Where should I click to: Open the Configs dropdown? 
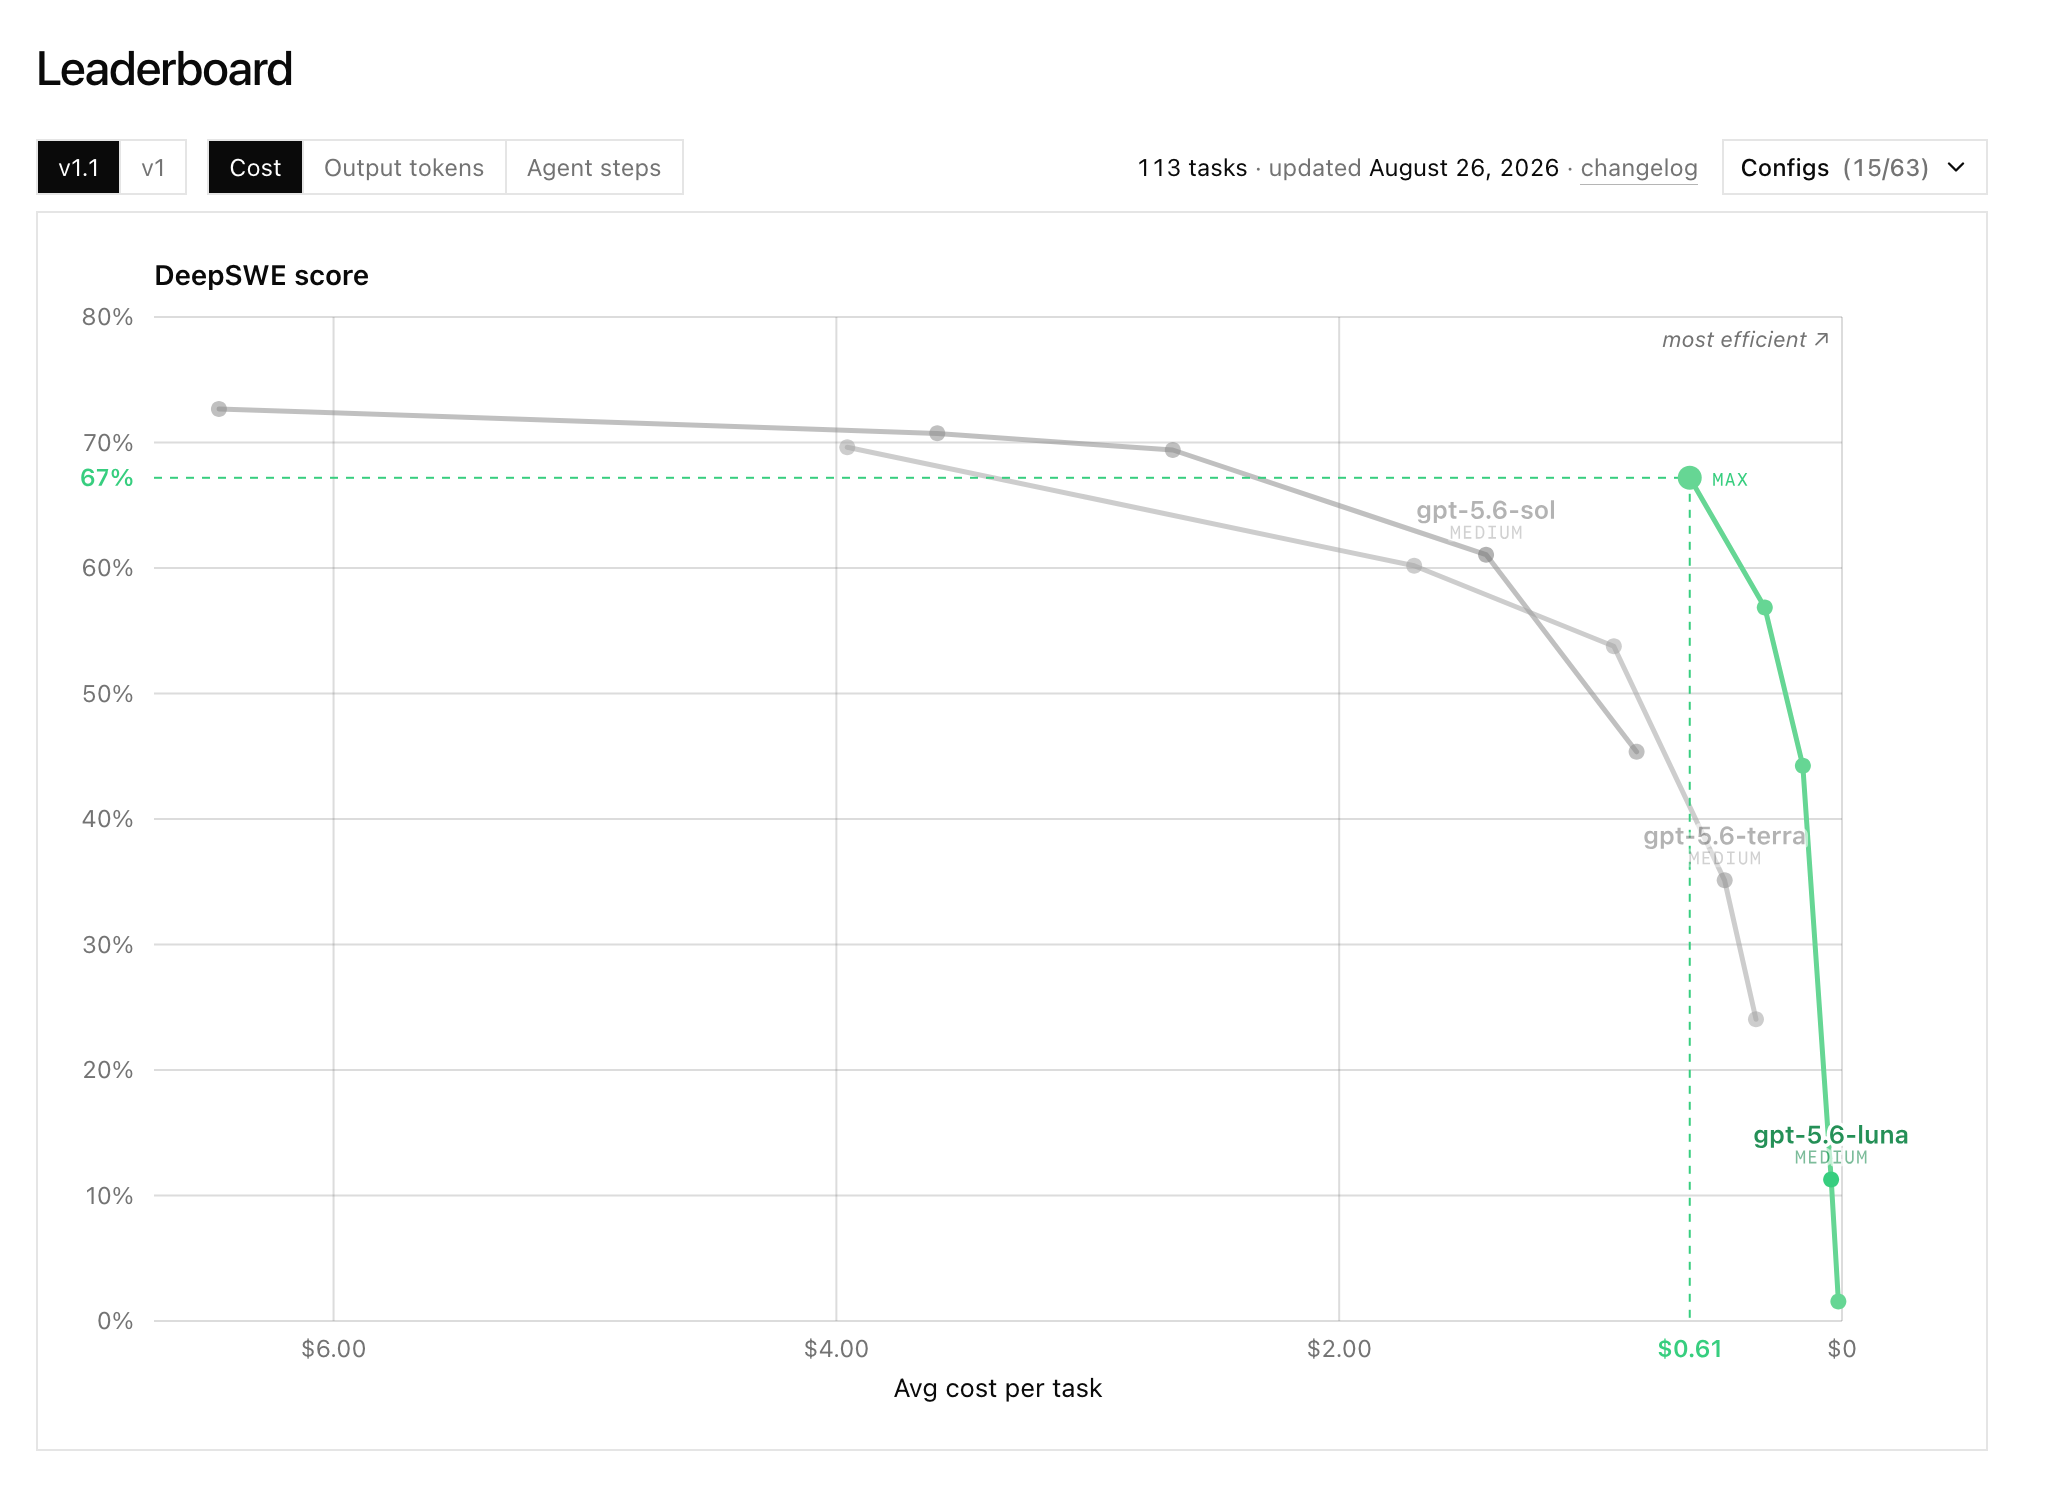1854,167
